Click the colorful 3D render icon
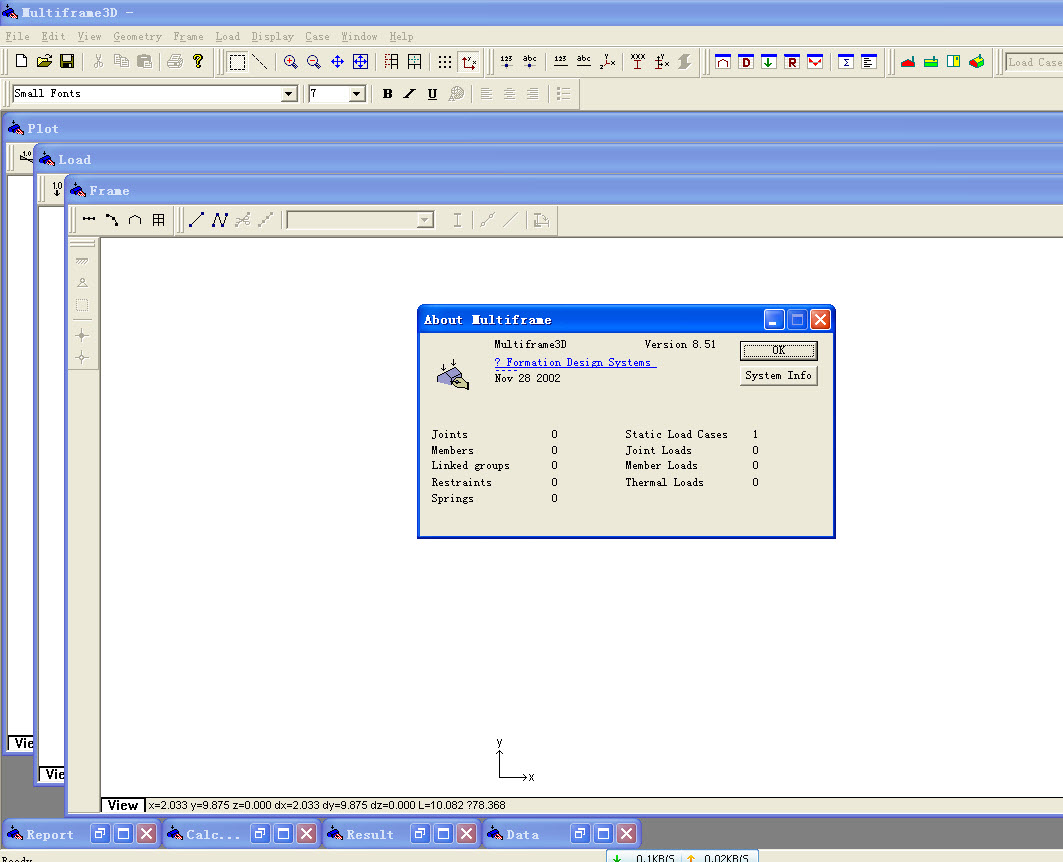This screenshot has width=1063, height=862. (x=977, y=62)
